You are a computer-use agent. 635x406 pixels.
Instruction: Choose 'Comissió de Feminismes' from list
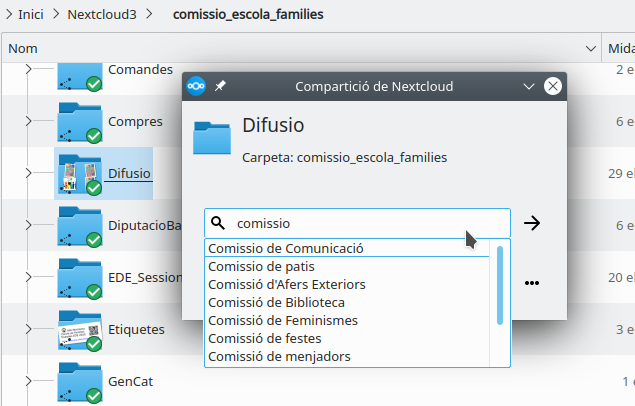pos(283,320)
